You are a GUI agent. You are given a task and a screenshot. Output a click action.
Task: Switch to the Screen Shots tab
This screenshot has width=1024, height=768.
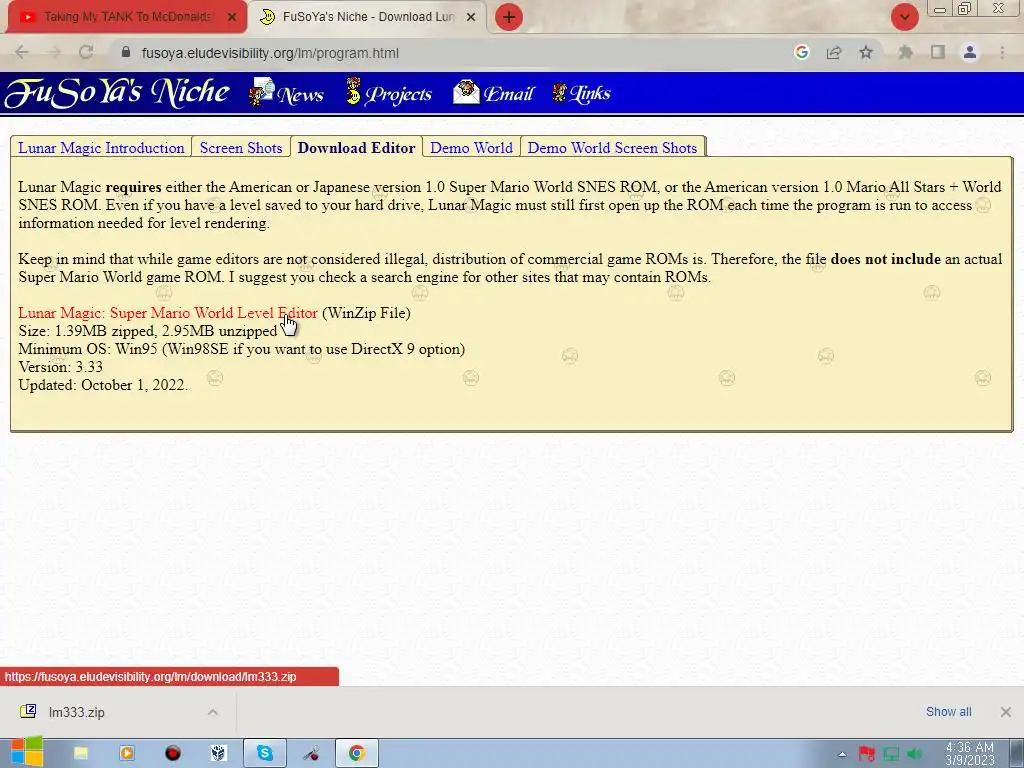pyautogui.click(x=241, y=148)
